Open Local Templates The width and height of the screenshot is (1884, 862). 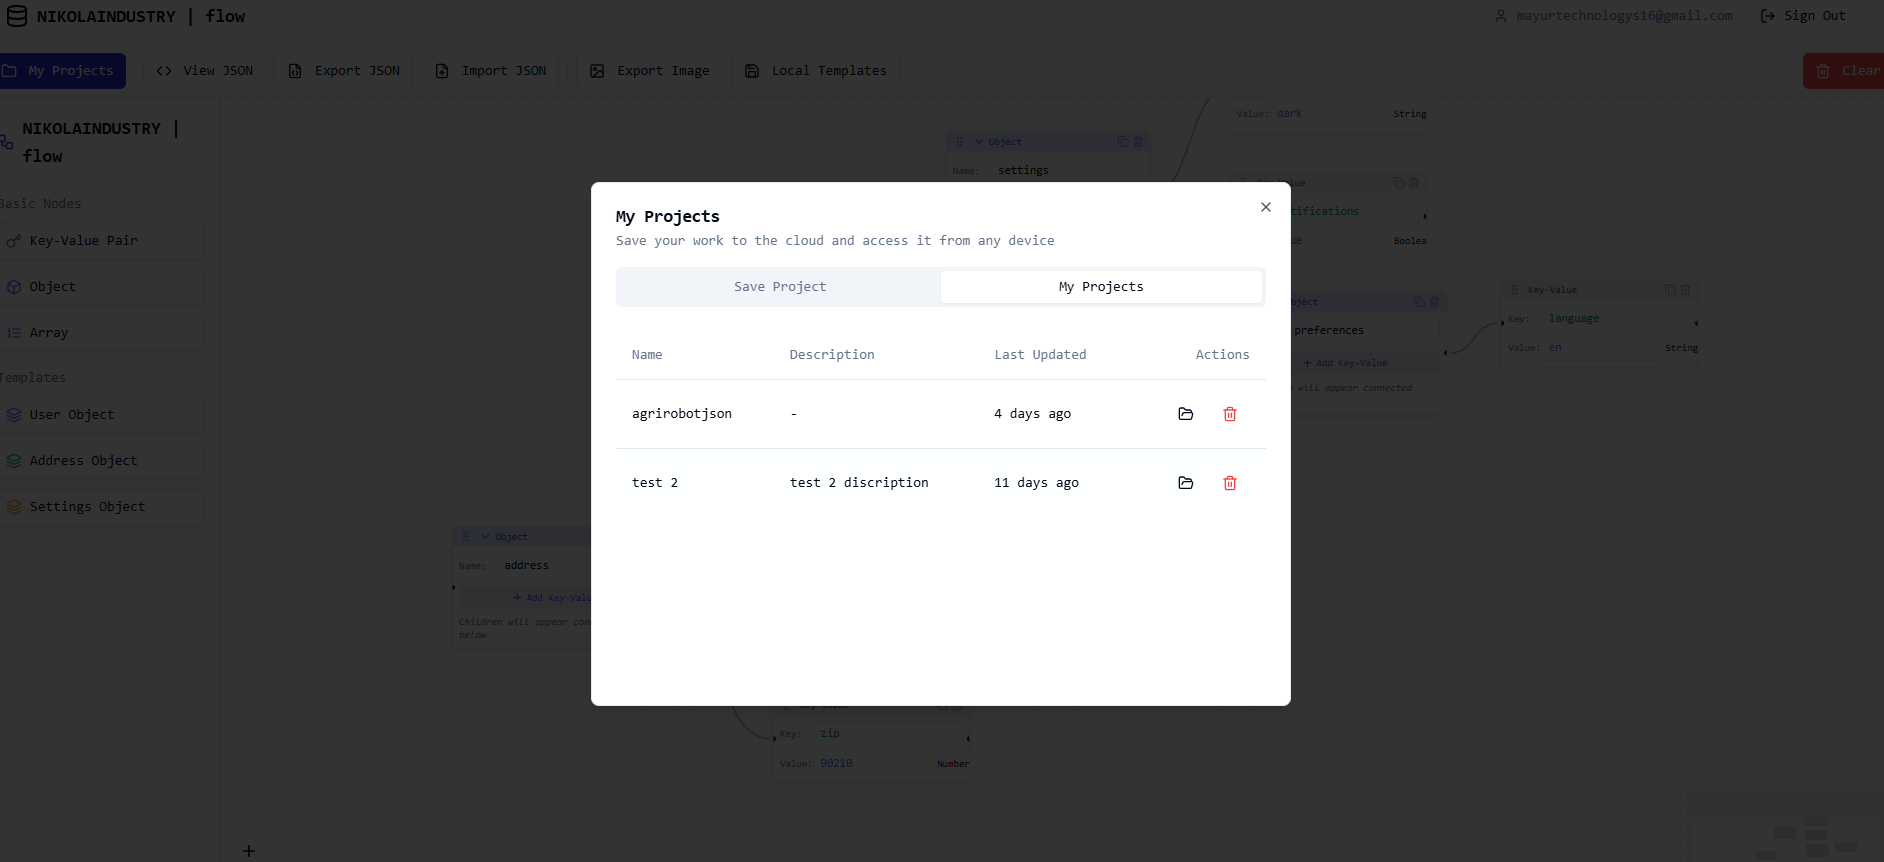coord(816,71)
